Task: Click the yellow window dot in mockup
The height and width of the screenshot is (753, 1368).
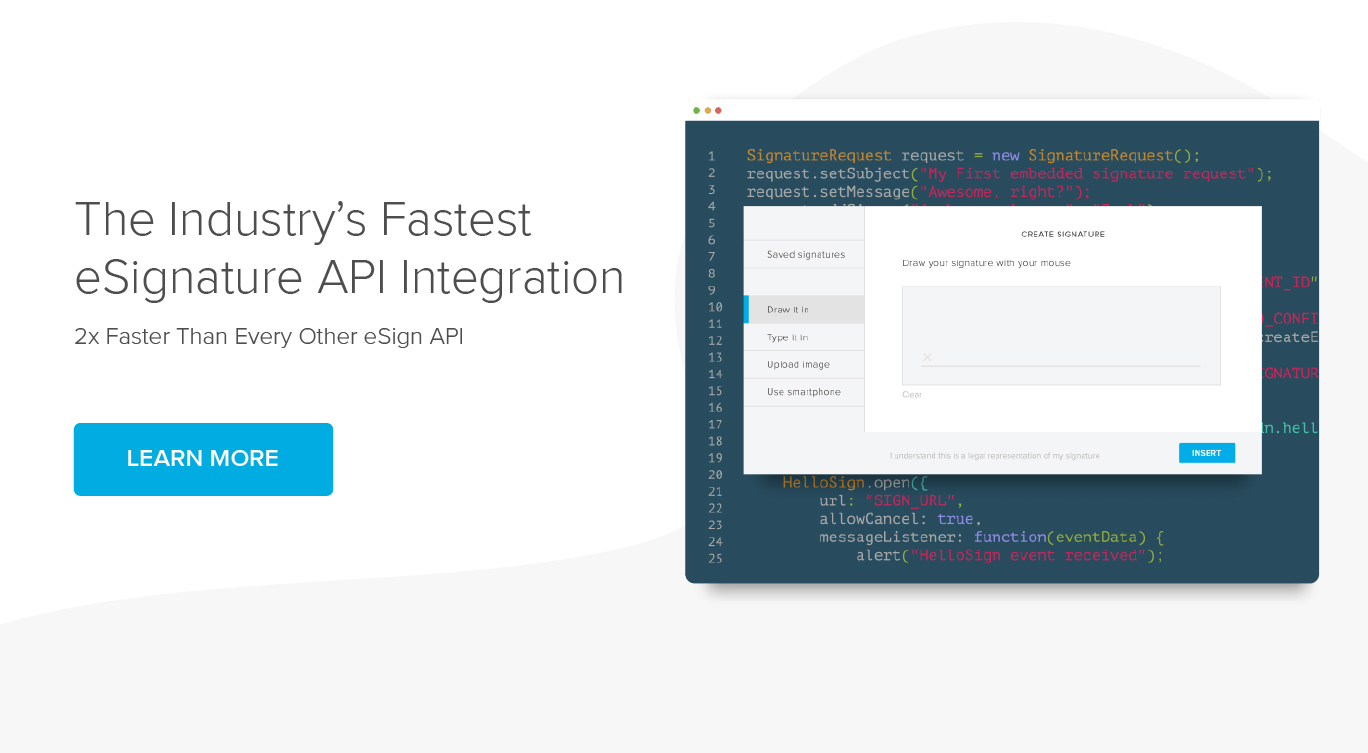Action: 708,110
